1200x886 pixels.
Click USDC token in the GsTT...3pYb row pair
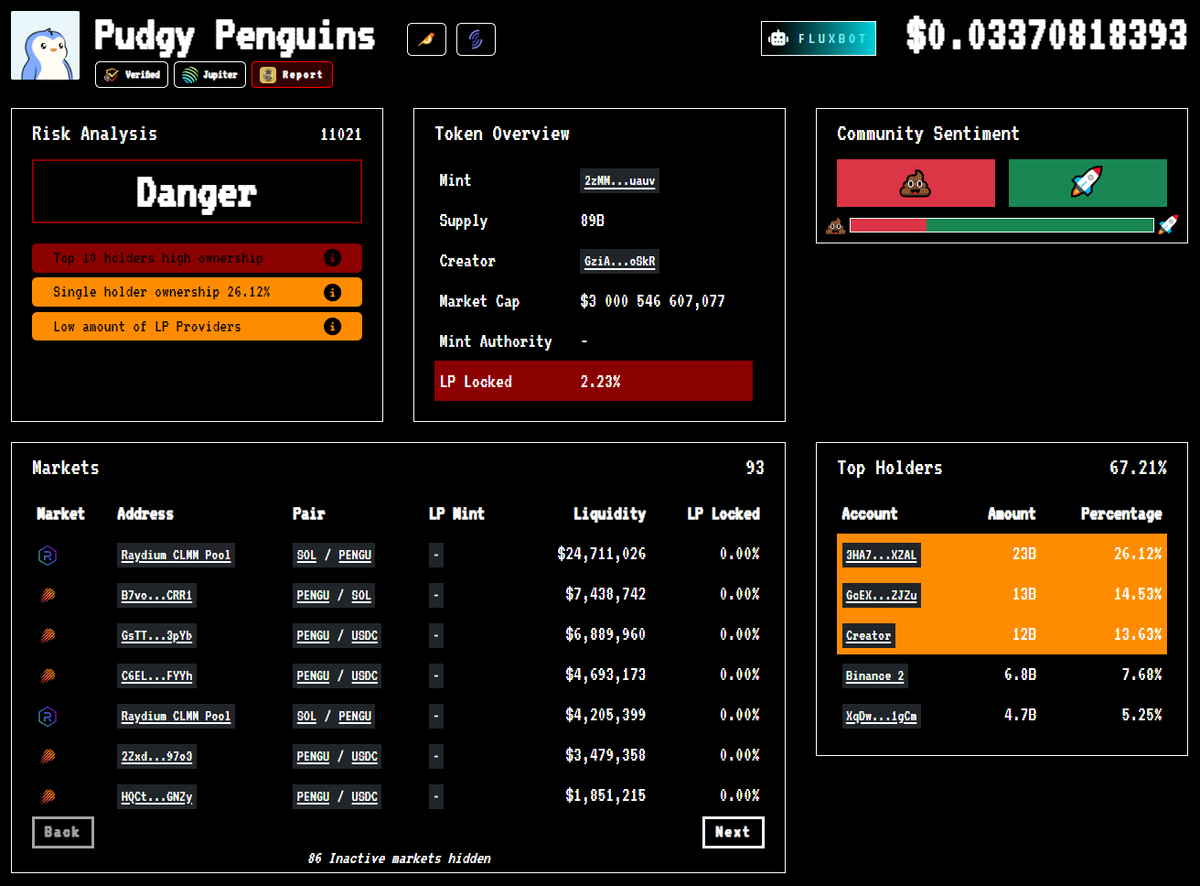click(365, 635)
